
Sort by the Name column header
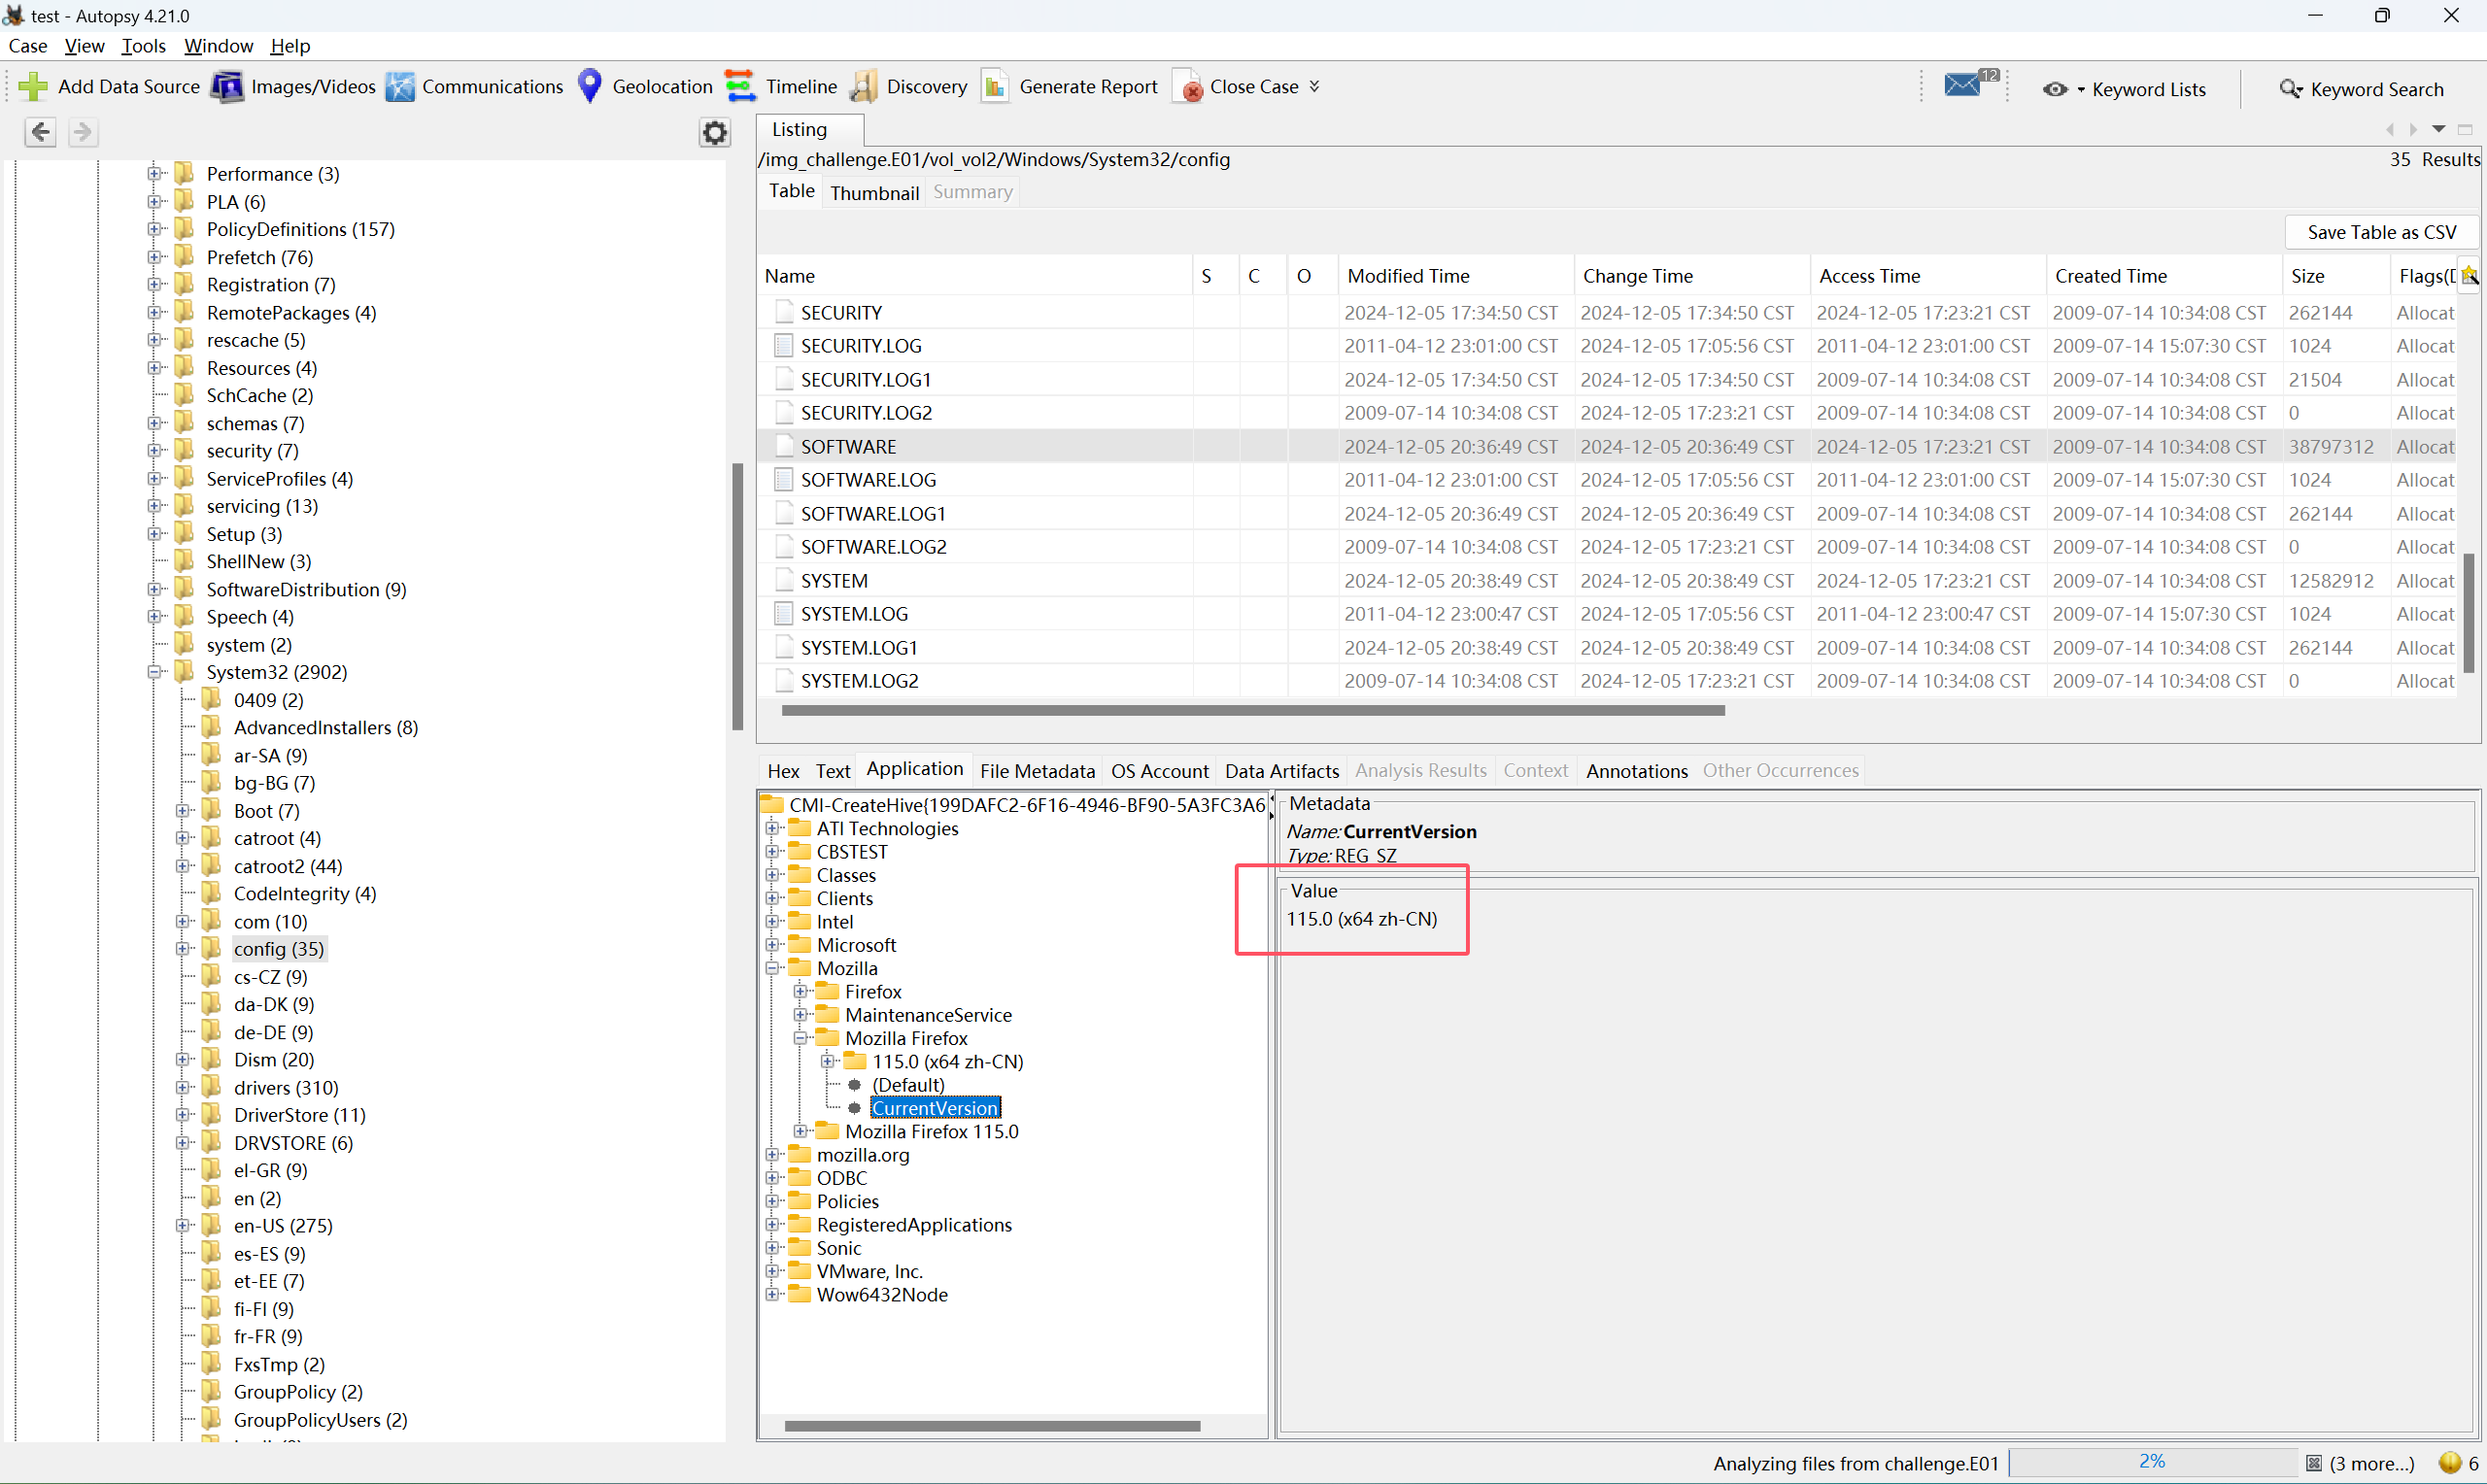tap(974, 276)
